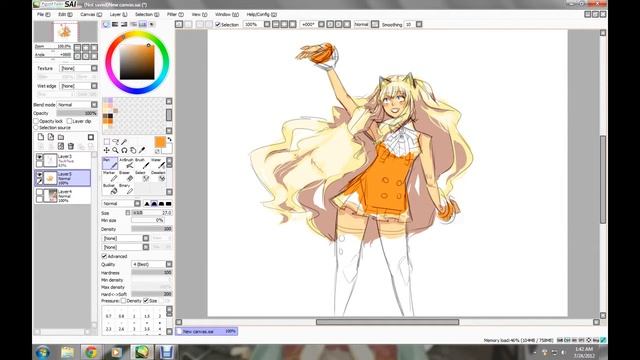Adjust the brush Density slider
Image resolution: width=640 pixels, height=360 pixels.
tap(151, 229)
